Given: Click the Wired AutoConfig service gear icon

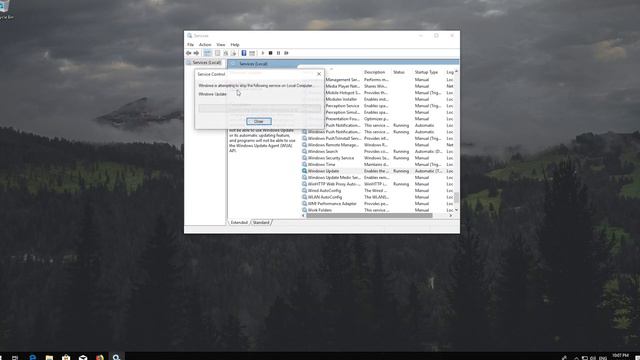Looking at the screenshot, I should pyautogui.click(x=304, y=191).
